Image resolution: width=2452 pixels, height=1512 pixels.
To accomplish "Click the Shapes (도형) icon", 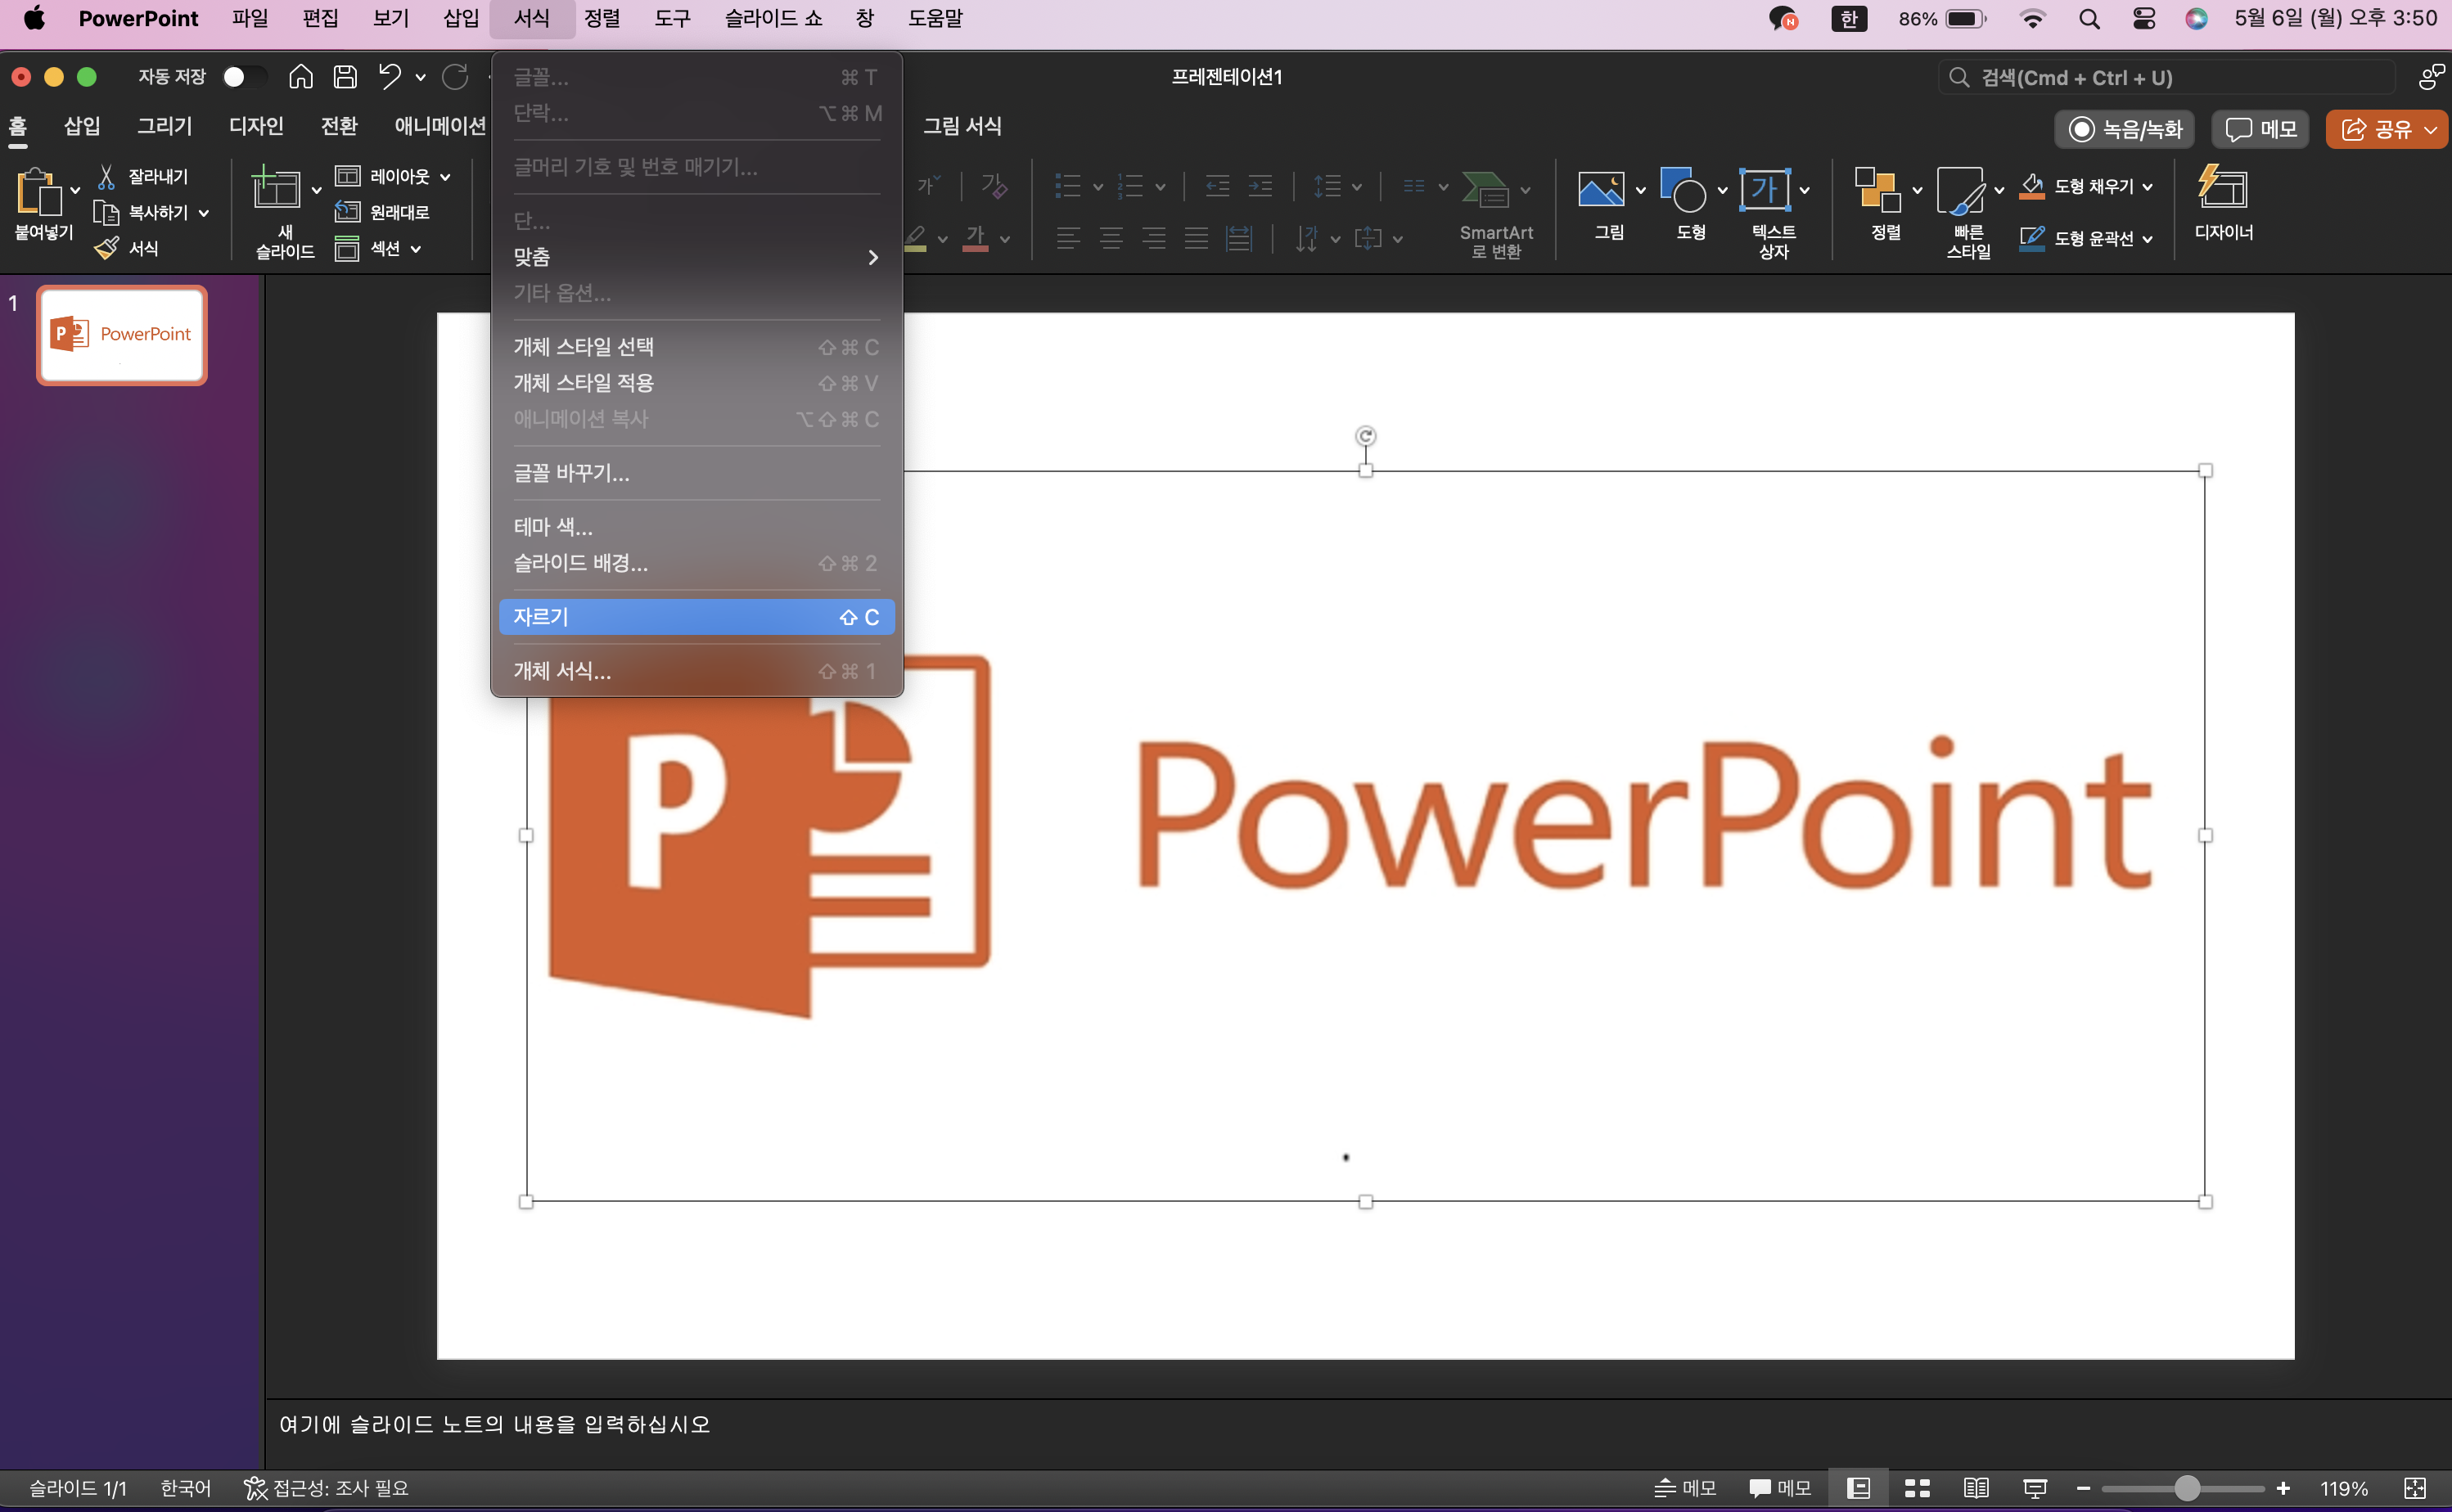I will [1683, 189].
